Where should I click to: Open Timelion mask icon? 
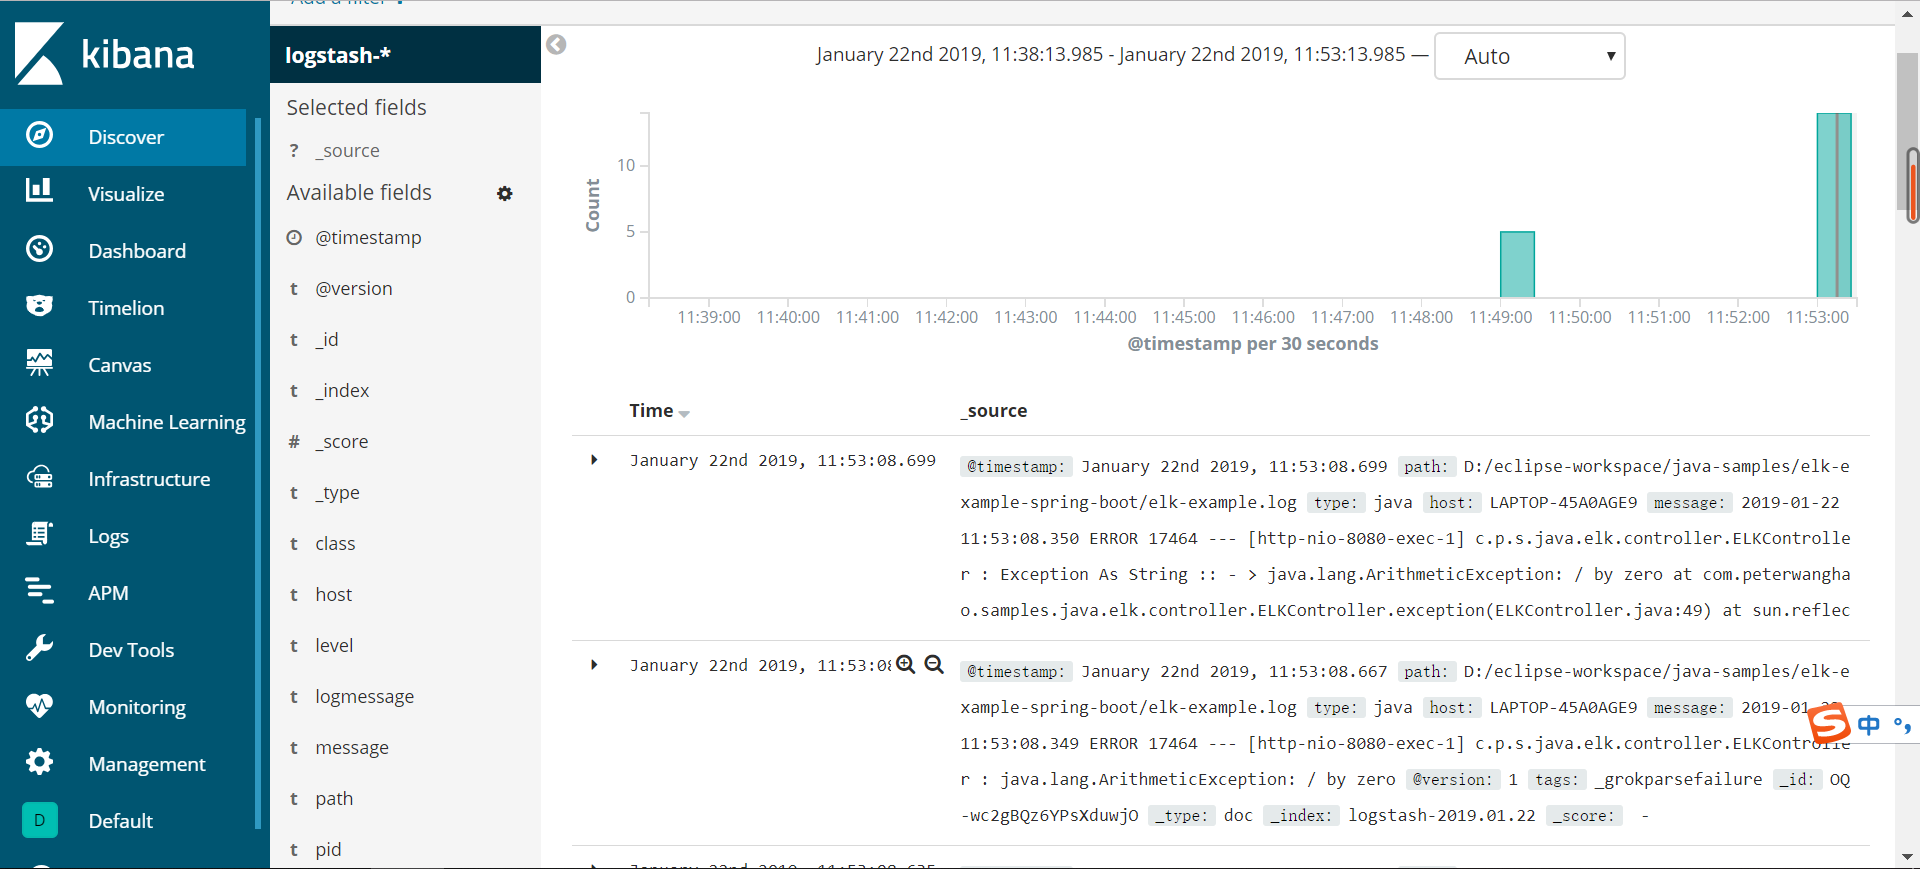pyautogui.click(x=40, y=306)
